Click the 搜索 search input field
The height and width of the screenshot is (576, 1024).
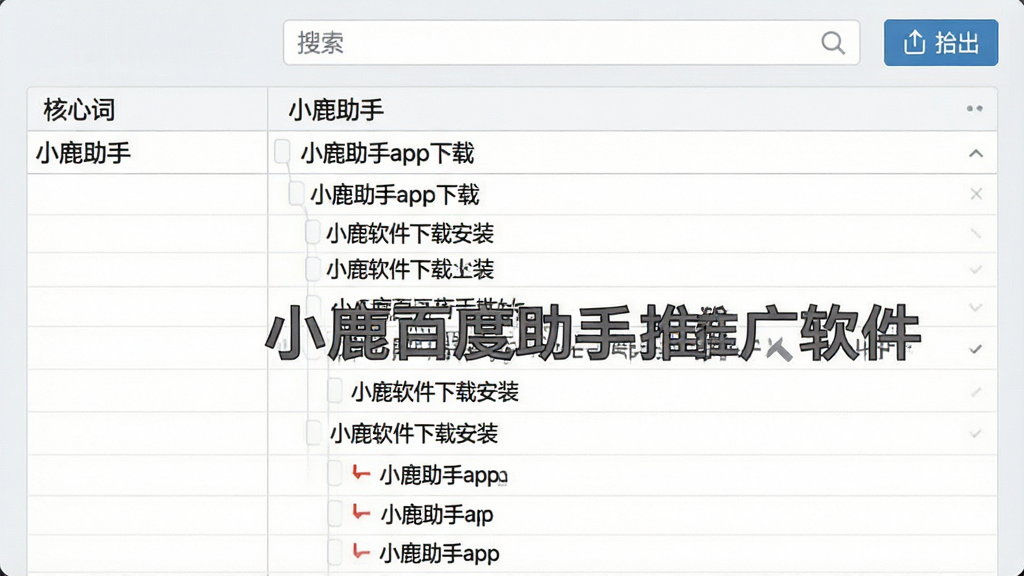coord(571,42)
